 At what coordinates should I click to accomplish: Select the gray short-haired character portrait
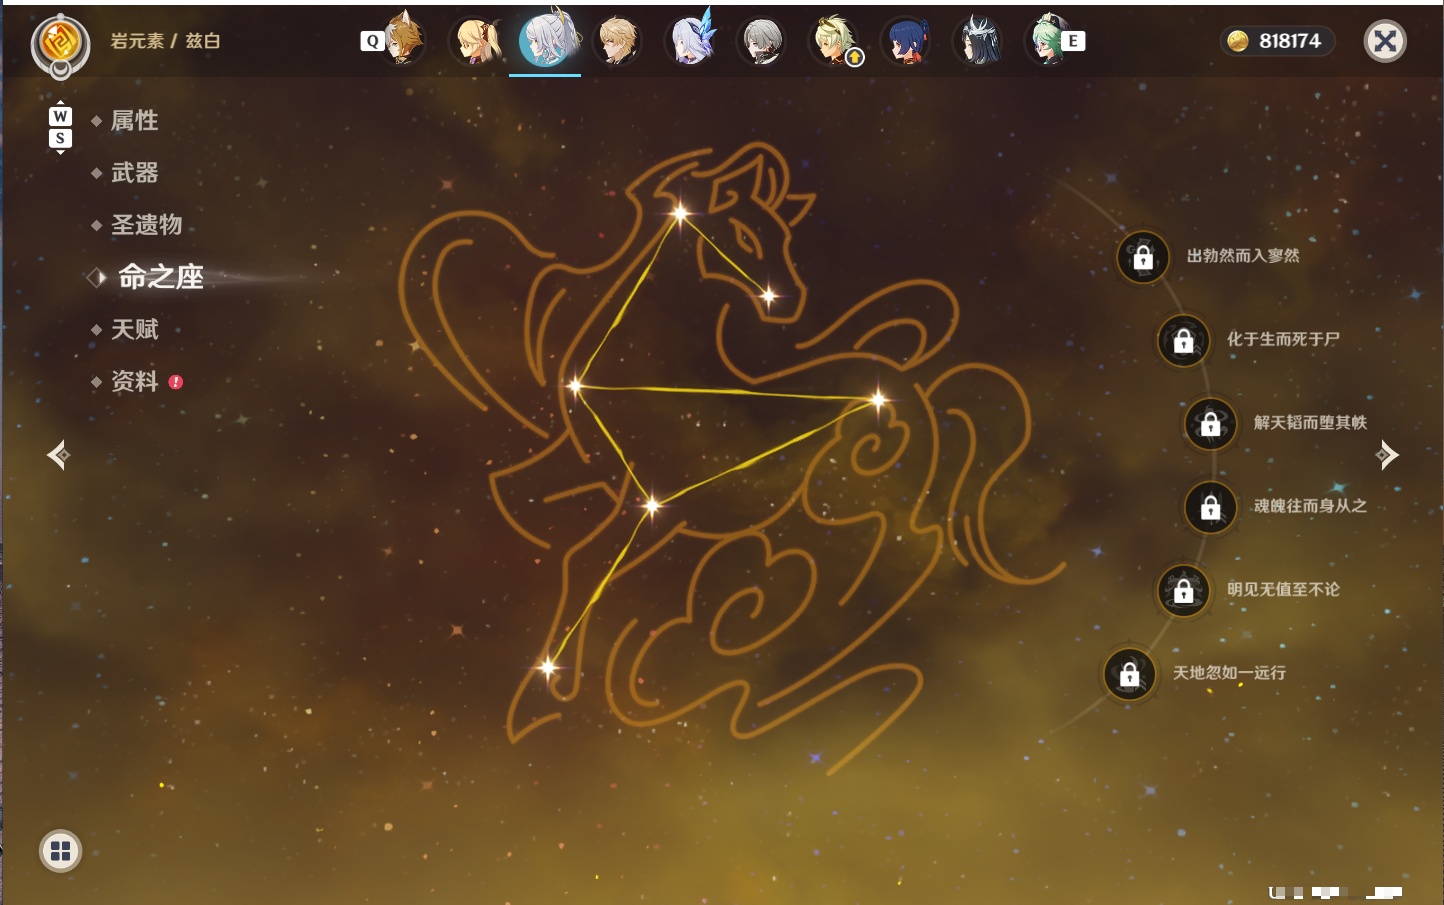pyautogui.click(x=762, y=41)
